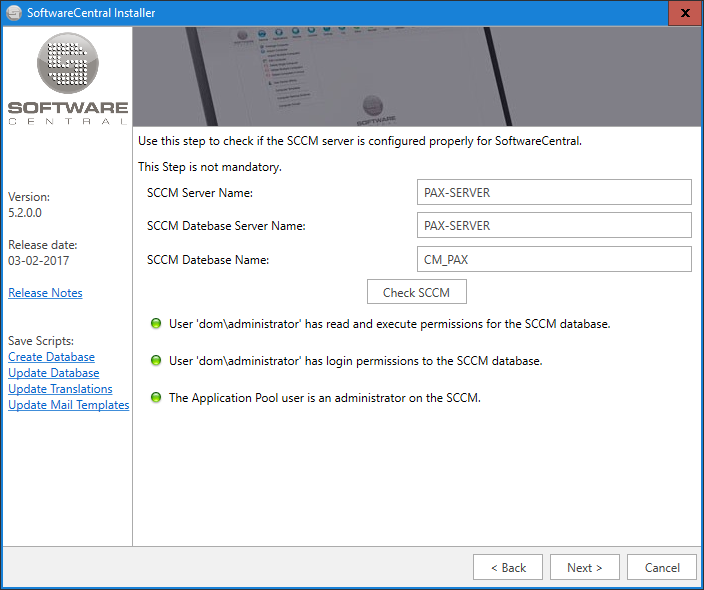
Task: Open the Update Database script link
Action: 53,373
